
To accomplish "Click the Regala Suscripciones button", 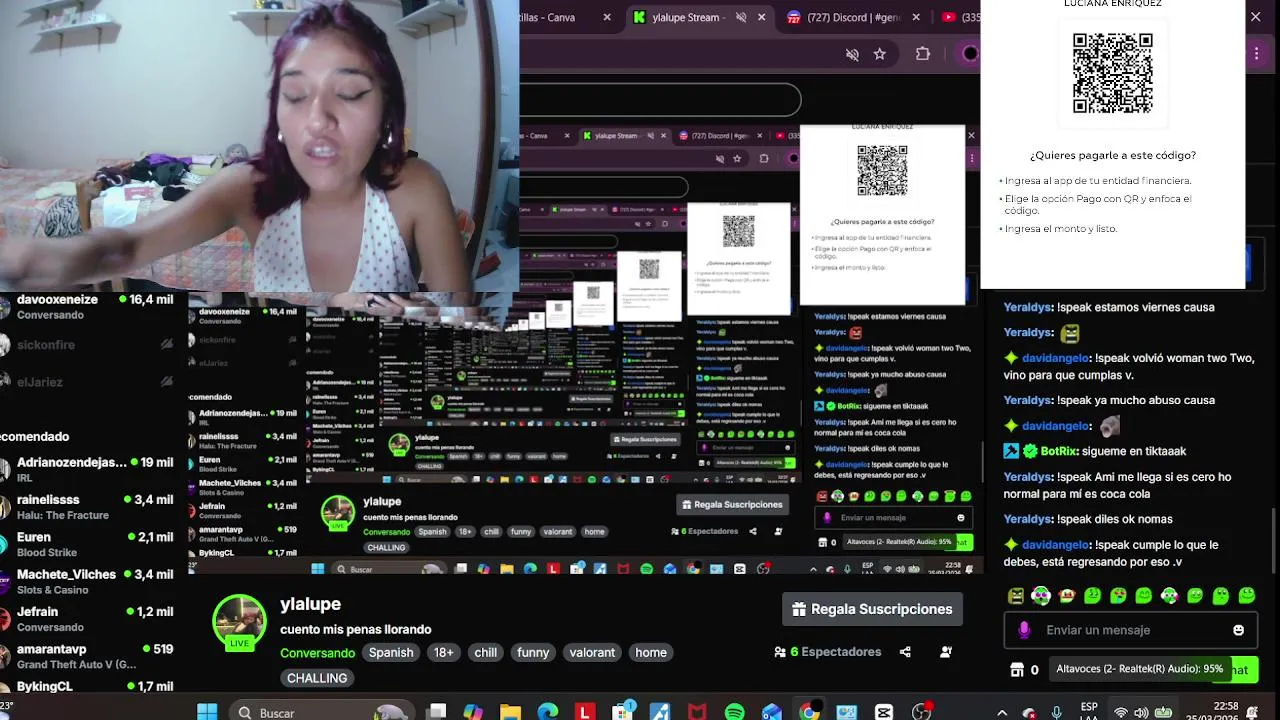I will tap(872, 609).
